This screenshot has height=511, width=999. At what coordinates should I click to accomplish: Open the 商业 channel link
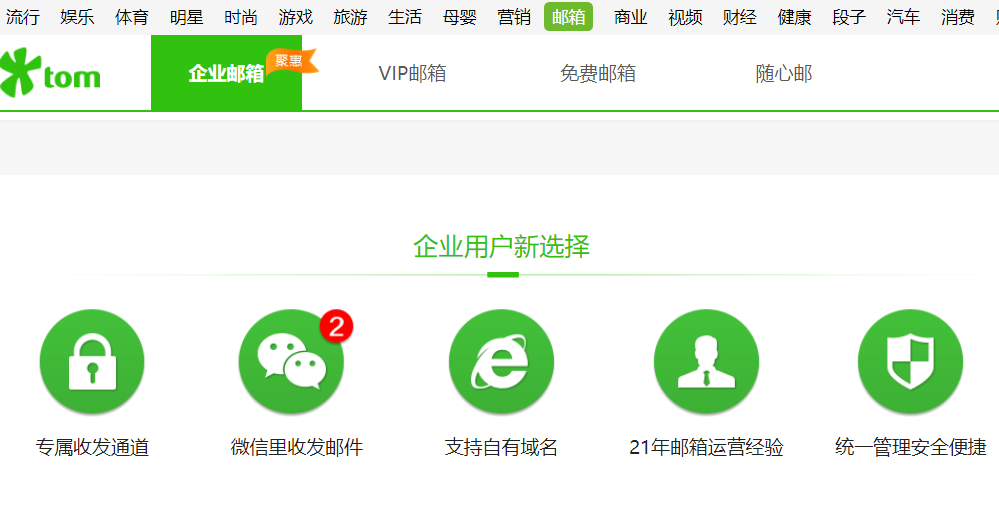point(631,17)
